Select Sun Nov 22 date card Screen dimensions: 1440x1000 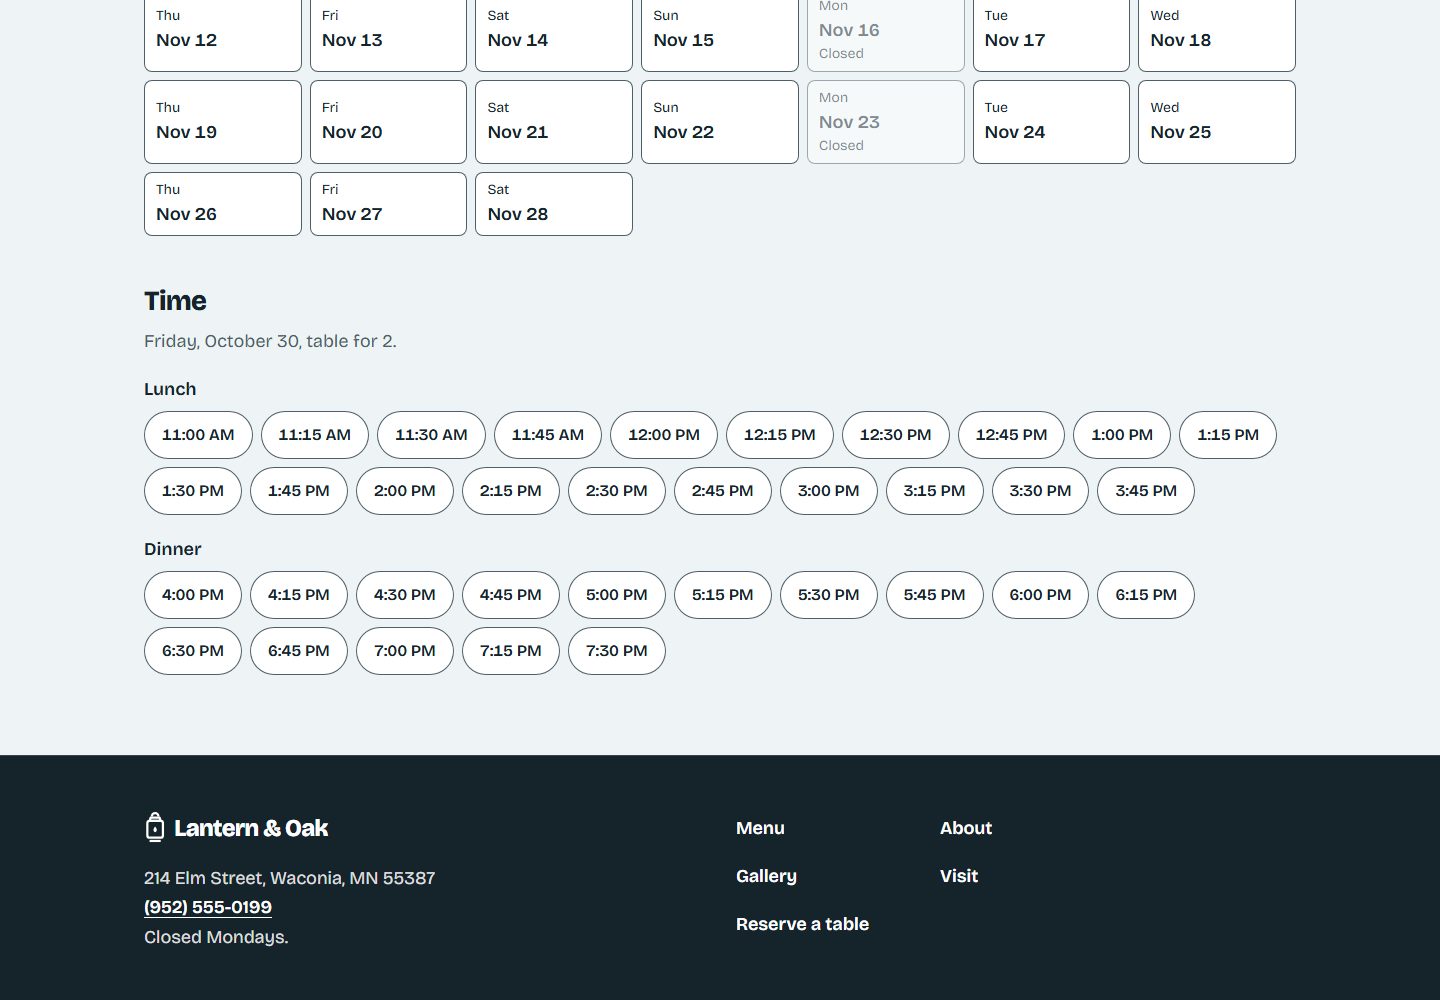pos(720,122)
